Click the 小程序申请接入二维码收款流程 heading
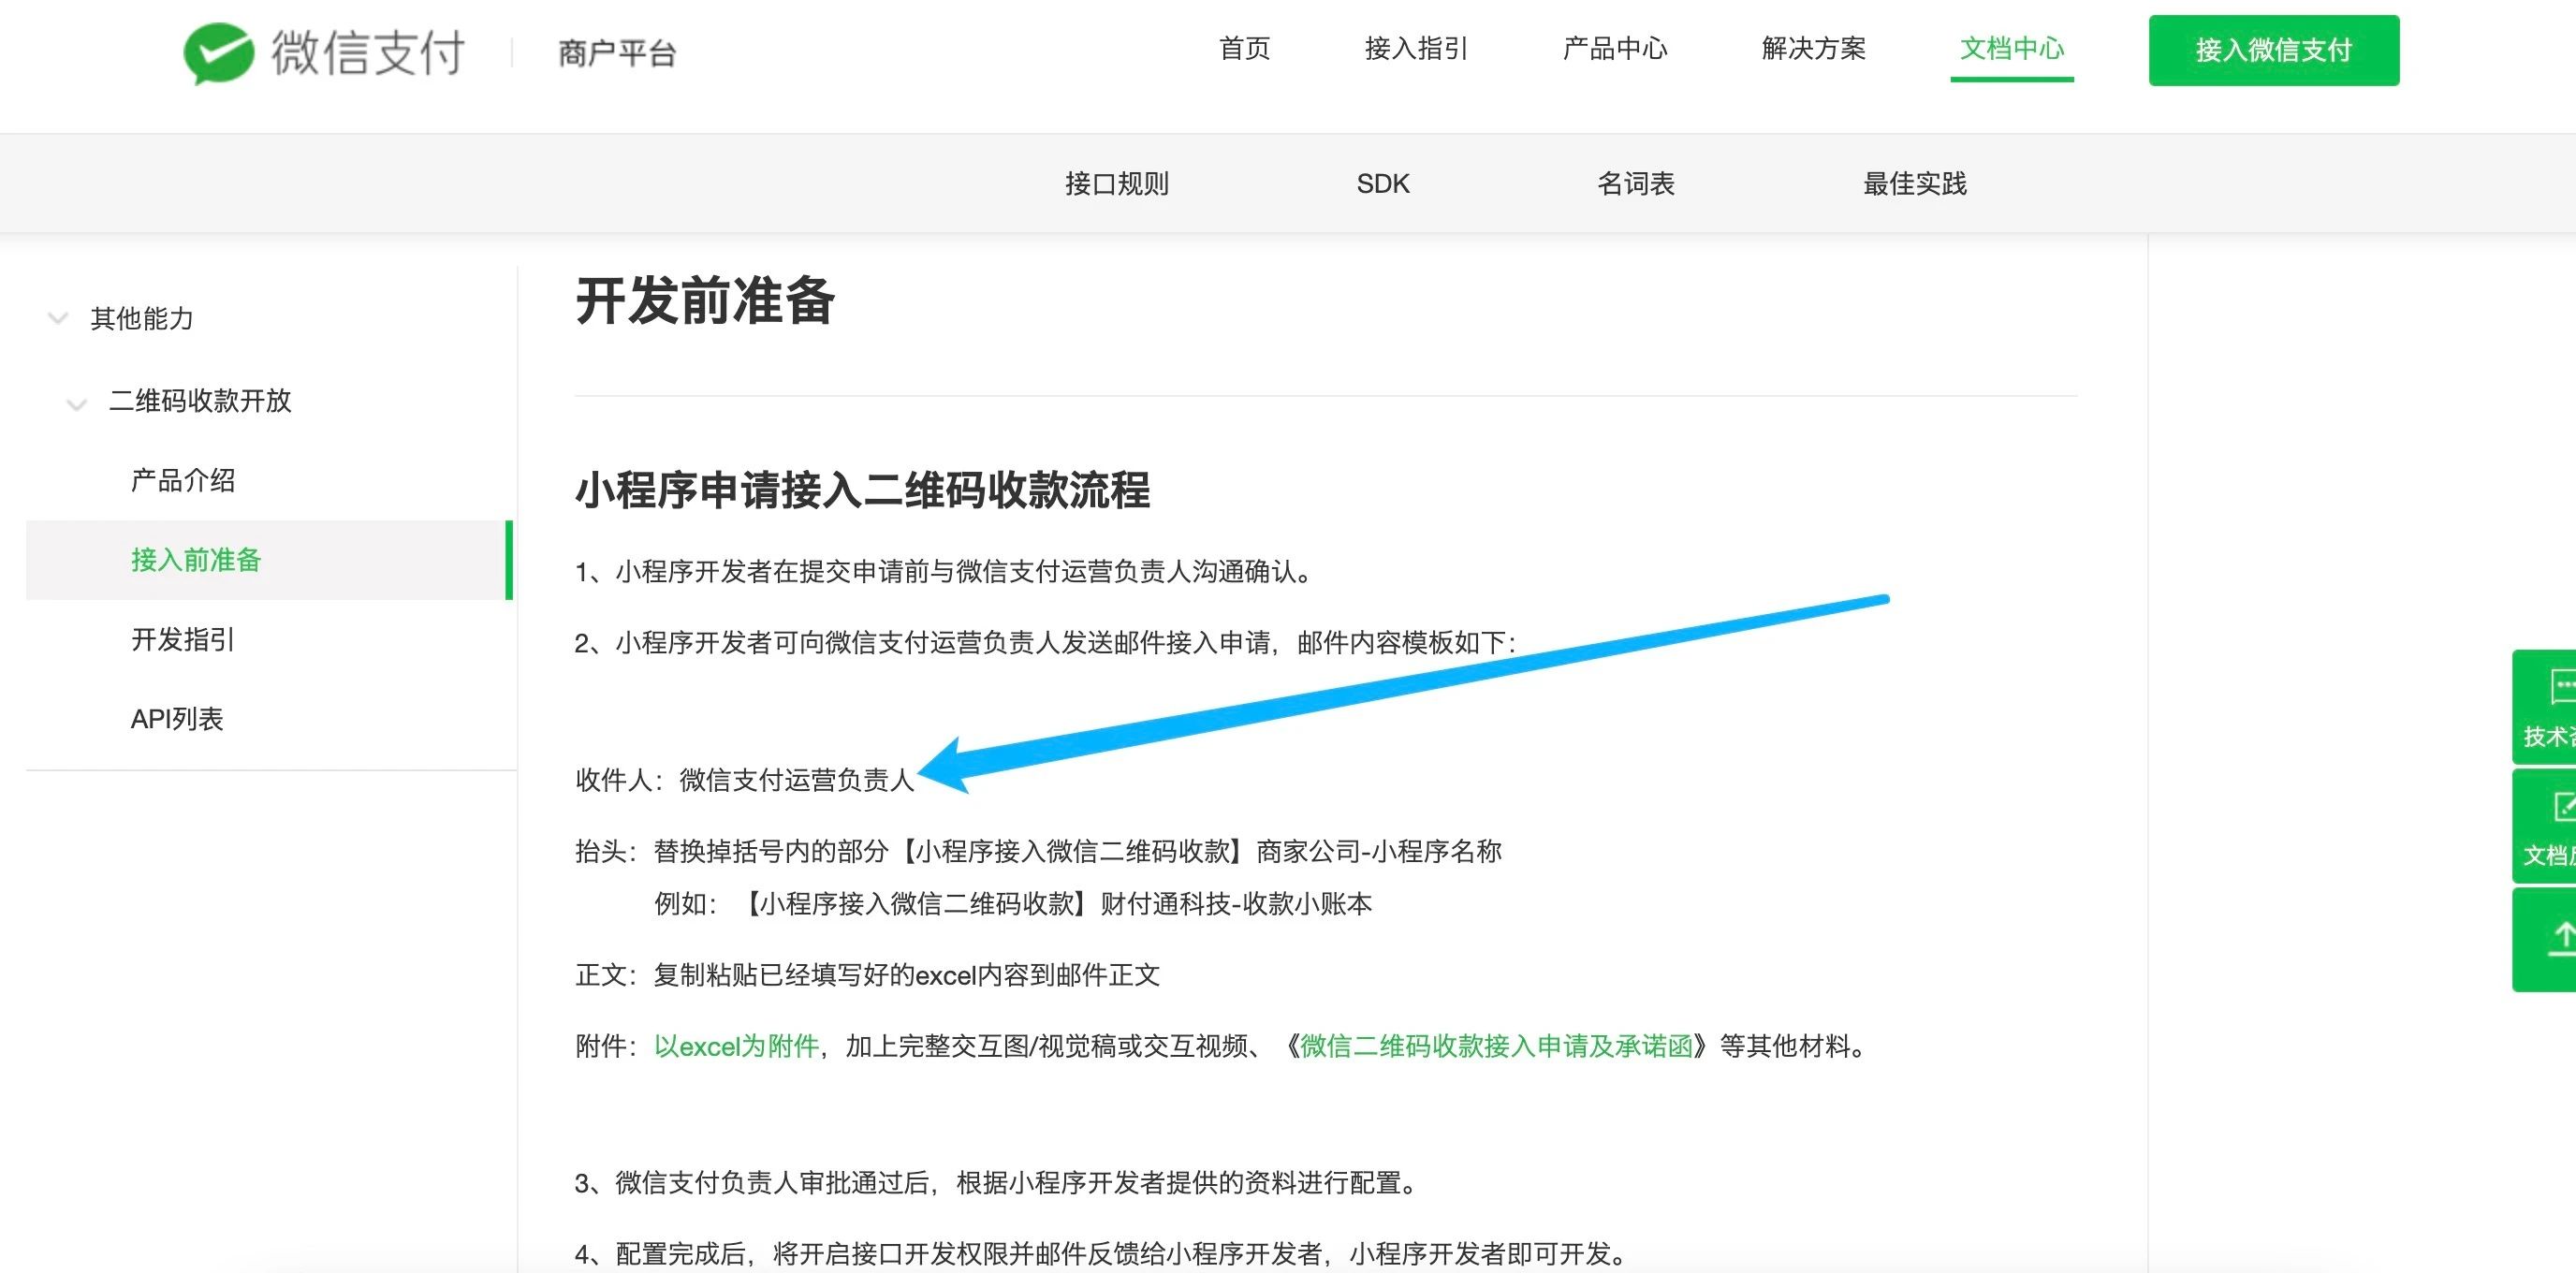 (862, 490)
